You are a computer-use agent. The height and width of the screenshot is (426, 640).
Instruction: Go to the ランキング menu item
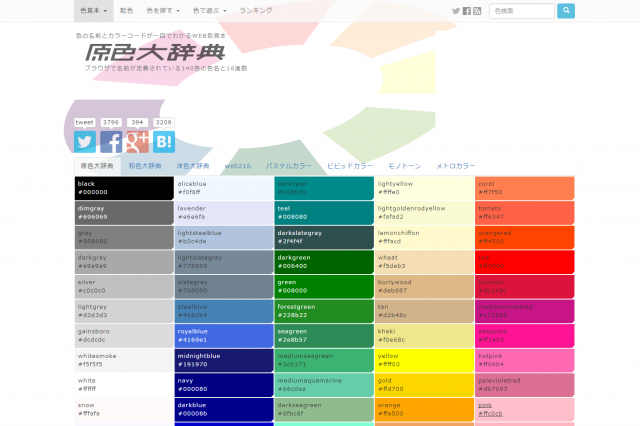pyautogui.click(x=255, y=11)
